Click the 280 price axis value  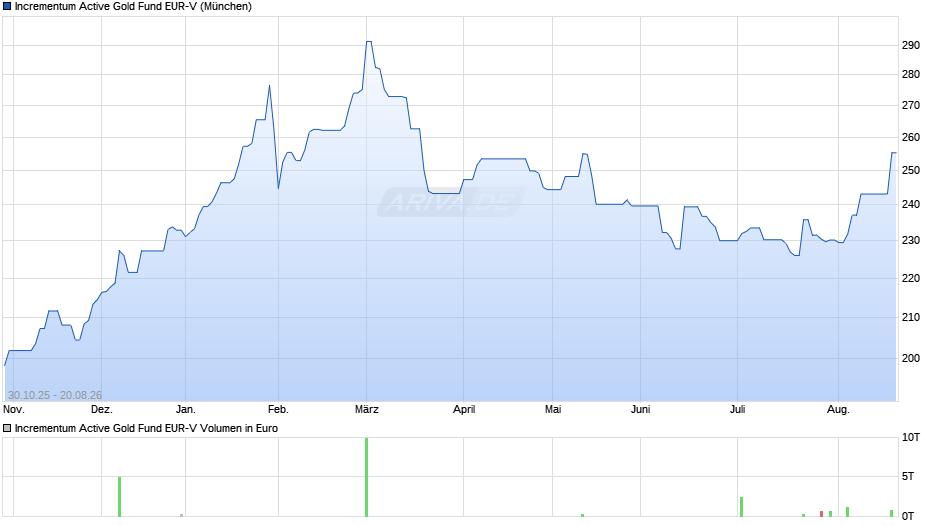[x=911, y=75]
